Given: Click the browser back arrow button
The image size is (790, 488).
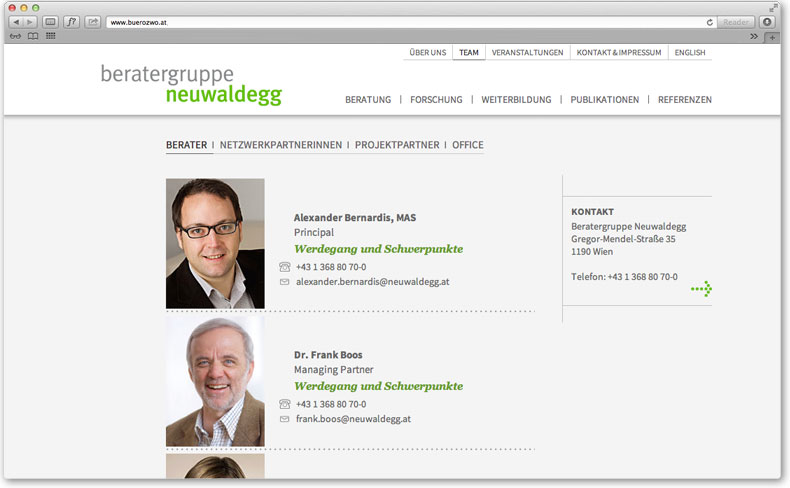Looking at the screenshot, I should (16, 22).
